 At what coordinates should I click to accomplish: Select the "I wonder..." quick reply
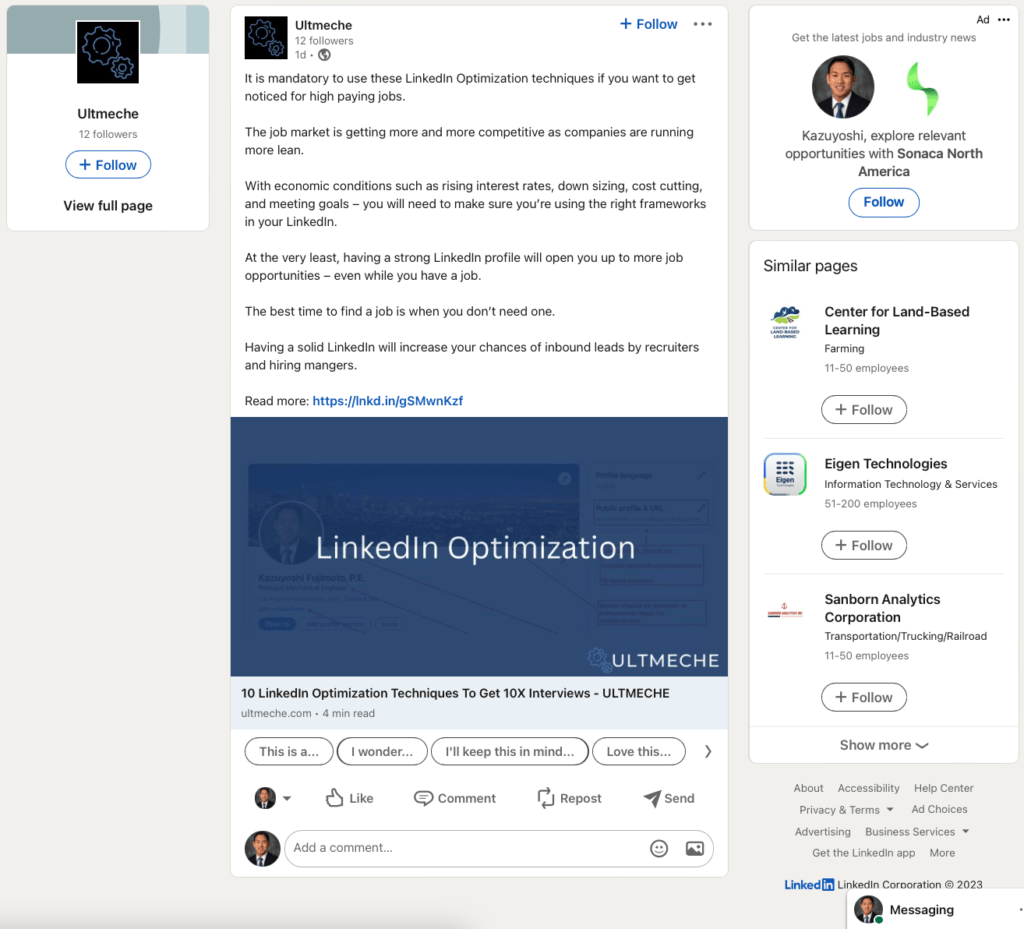click(x=382, y=751)
